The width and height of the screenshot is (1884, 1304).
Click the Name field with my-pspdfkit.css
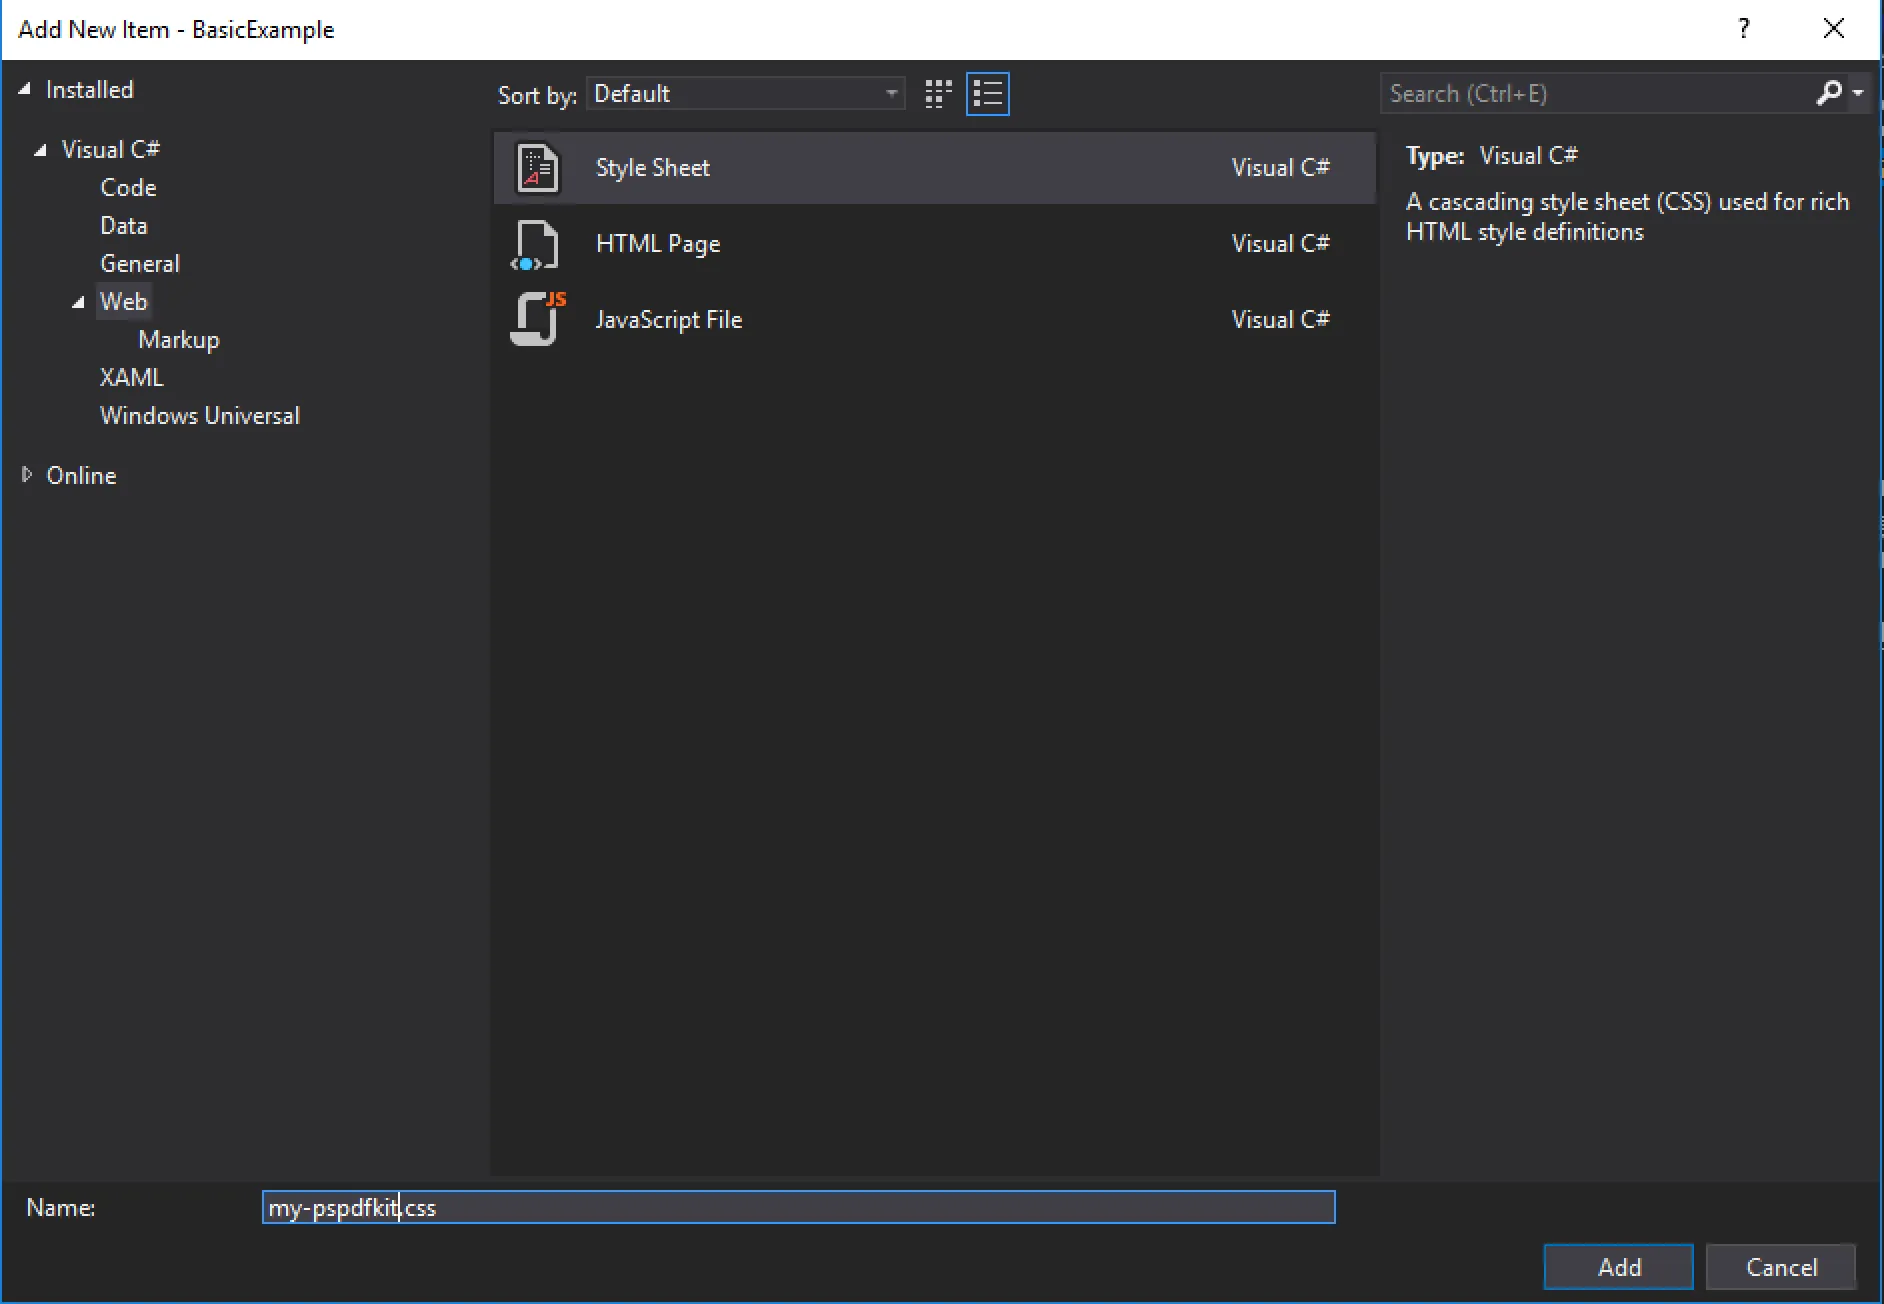799,1207
